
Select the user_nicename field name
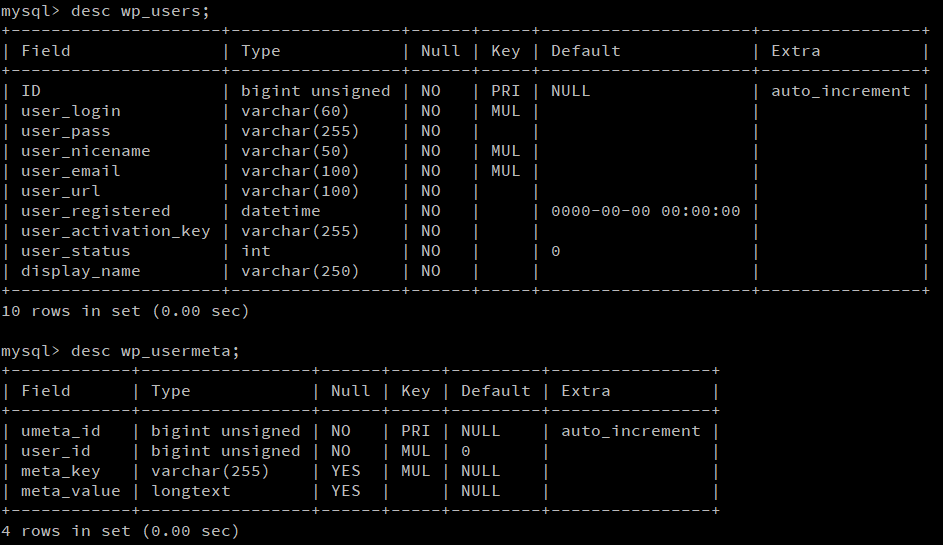coord(85,151)
